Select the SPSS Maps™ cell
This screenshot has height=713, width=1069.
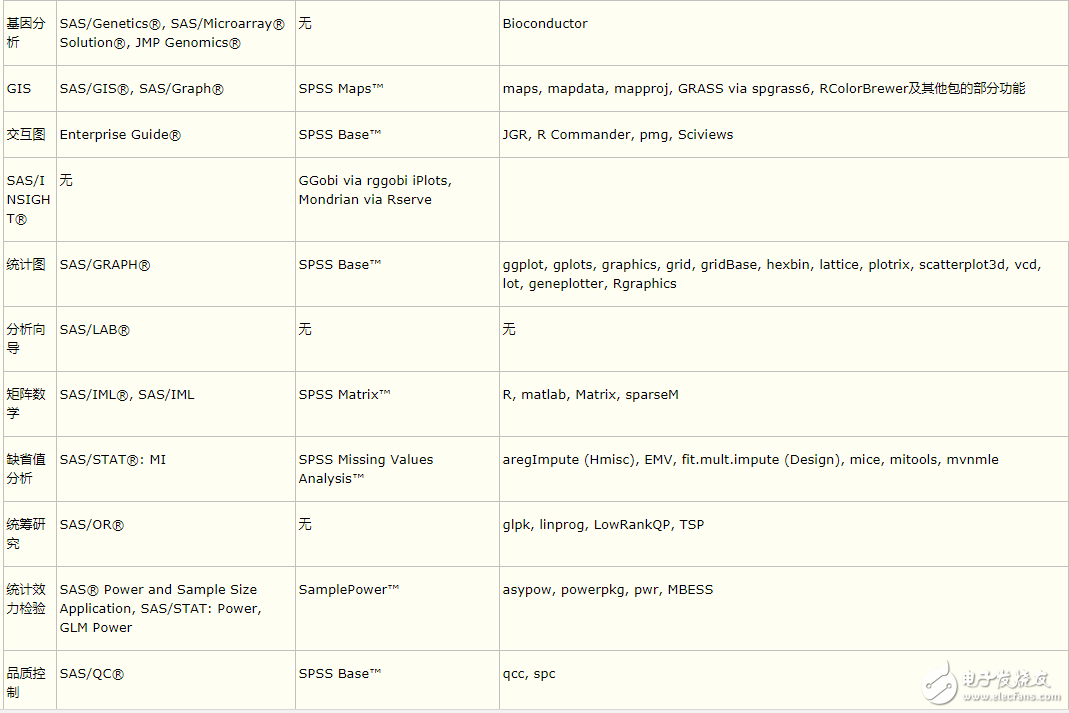341,89
